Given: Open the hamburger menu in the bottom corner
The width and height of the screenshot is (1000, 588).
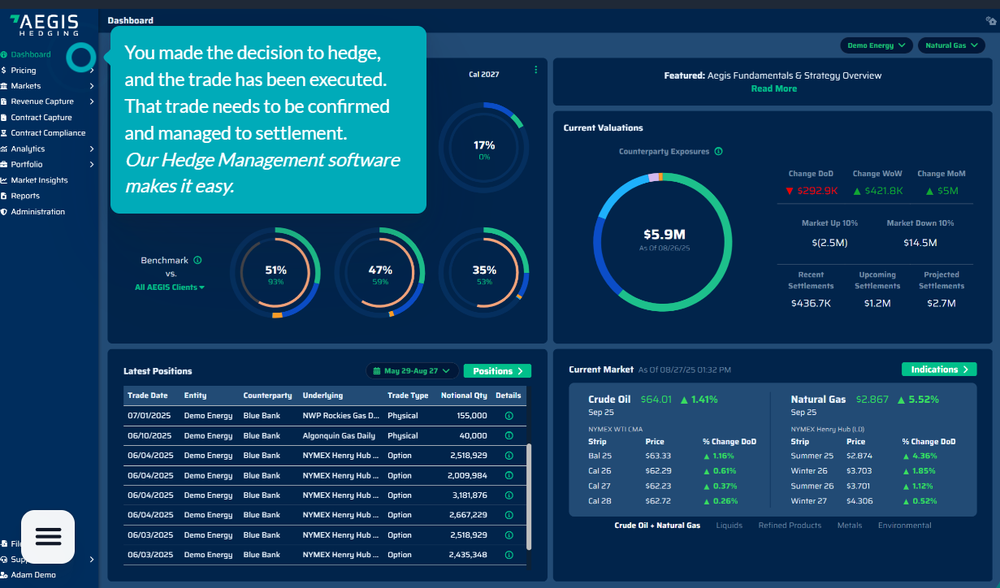Looking at the screenshot, I should click(x=47, y=537).
